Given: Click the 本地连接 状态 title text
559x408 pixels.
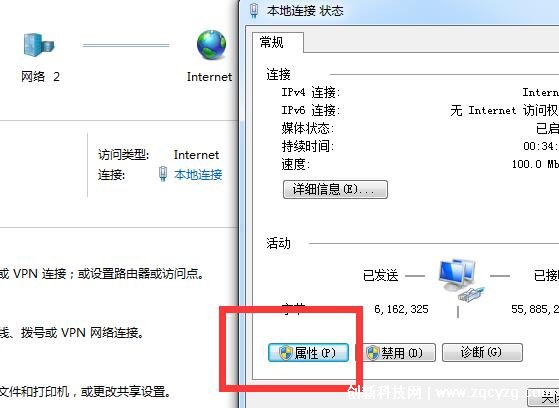Looking at the screenshot, I should click(x=305, y=11).
